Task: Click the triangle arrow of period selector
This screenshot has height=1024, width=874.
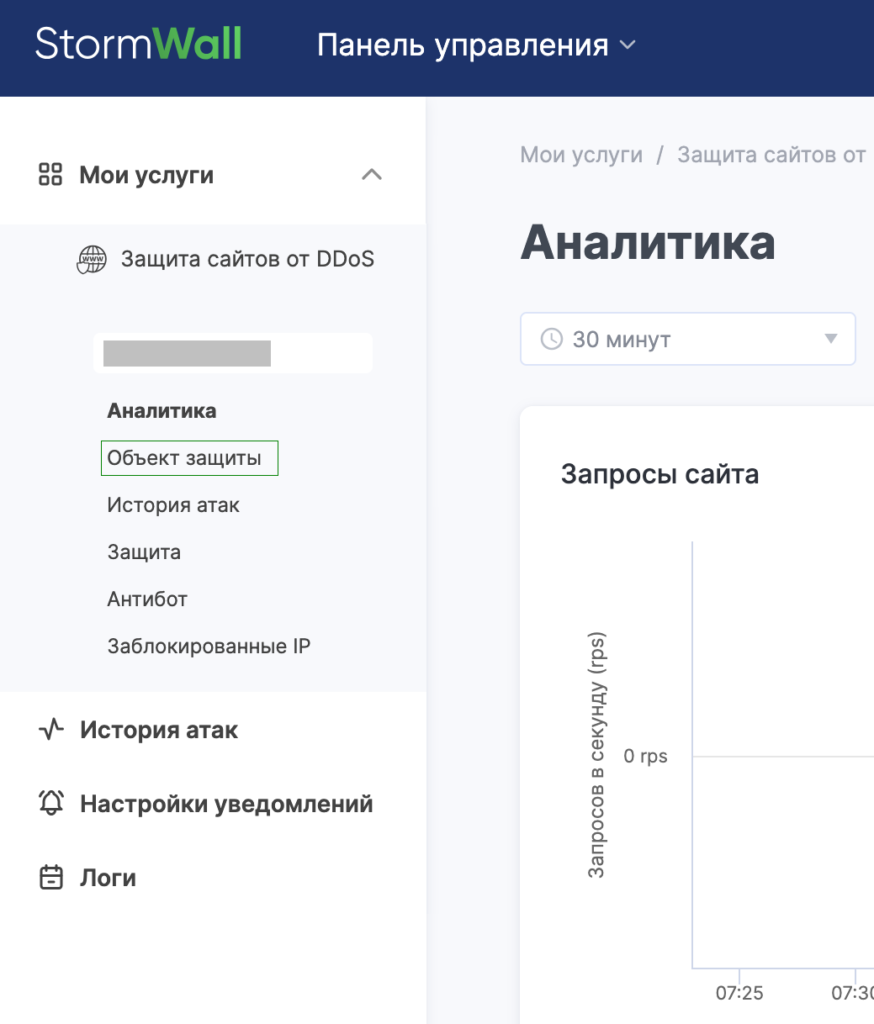Action: pos(831,338)
